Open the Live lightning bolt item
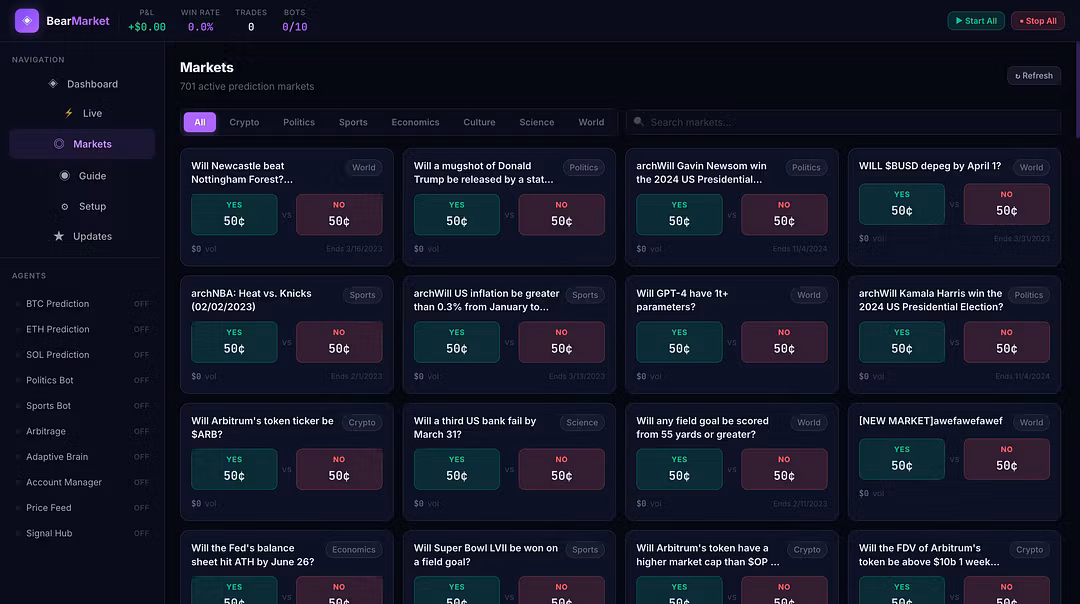The image size is (1080, 604). (x=69, y=114)
